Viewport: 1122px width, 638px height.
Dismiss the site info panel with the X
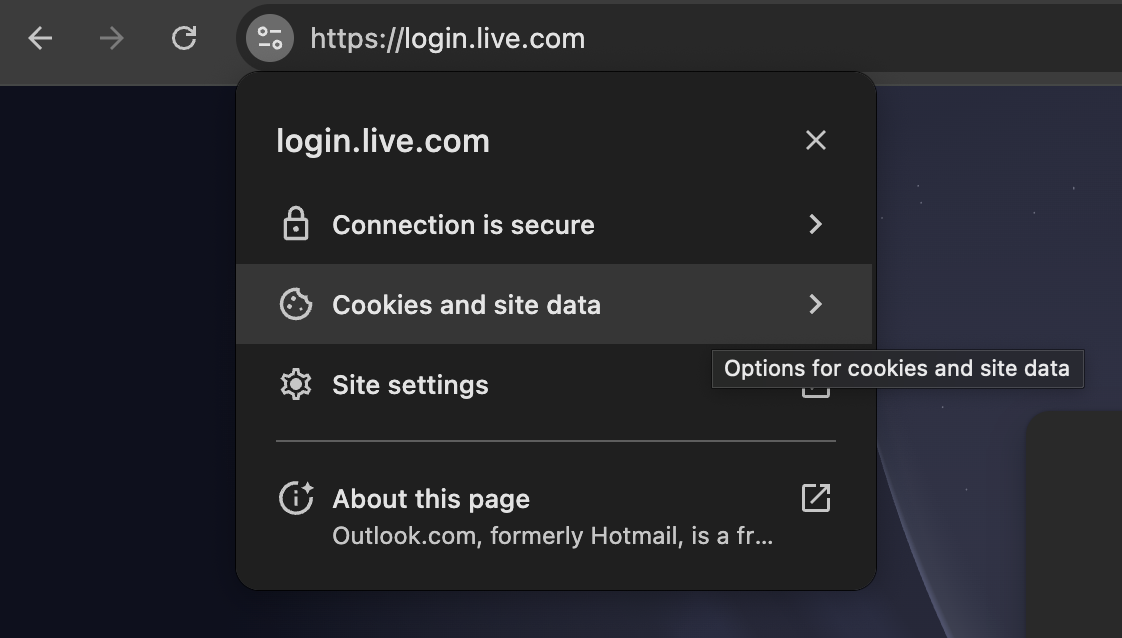coord(815,140)
